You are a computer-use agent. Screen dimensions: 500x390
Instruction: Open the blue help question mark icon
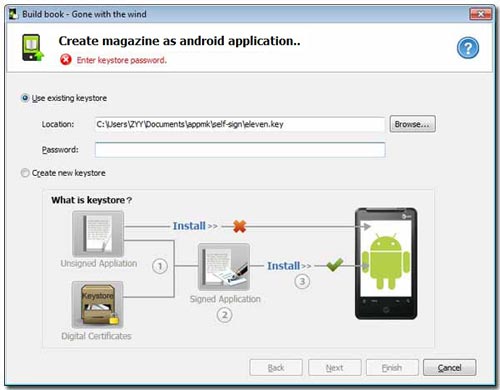click(x=468, y=48)
